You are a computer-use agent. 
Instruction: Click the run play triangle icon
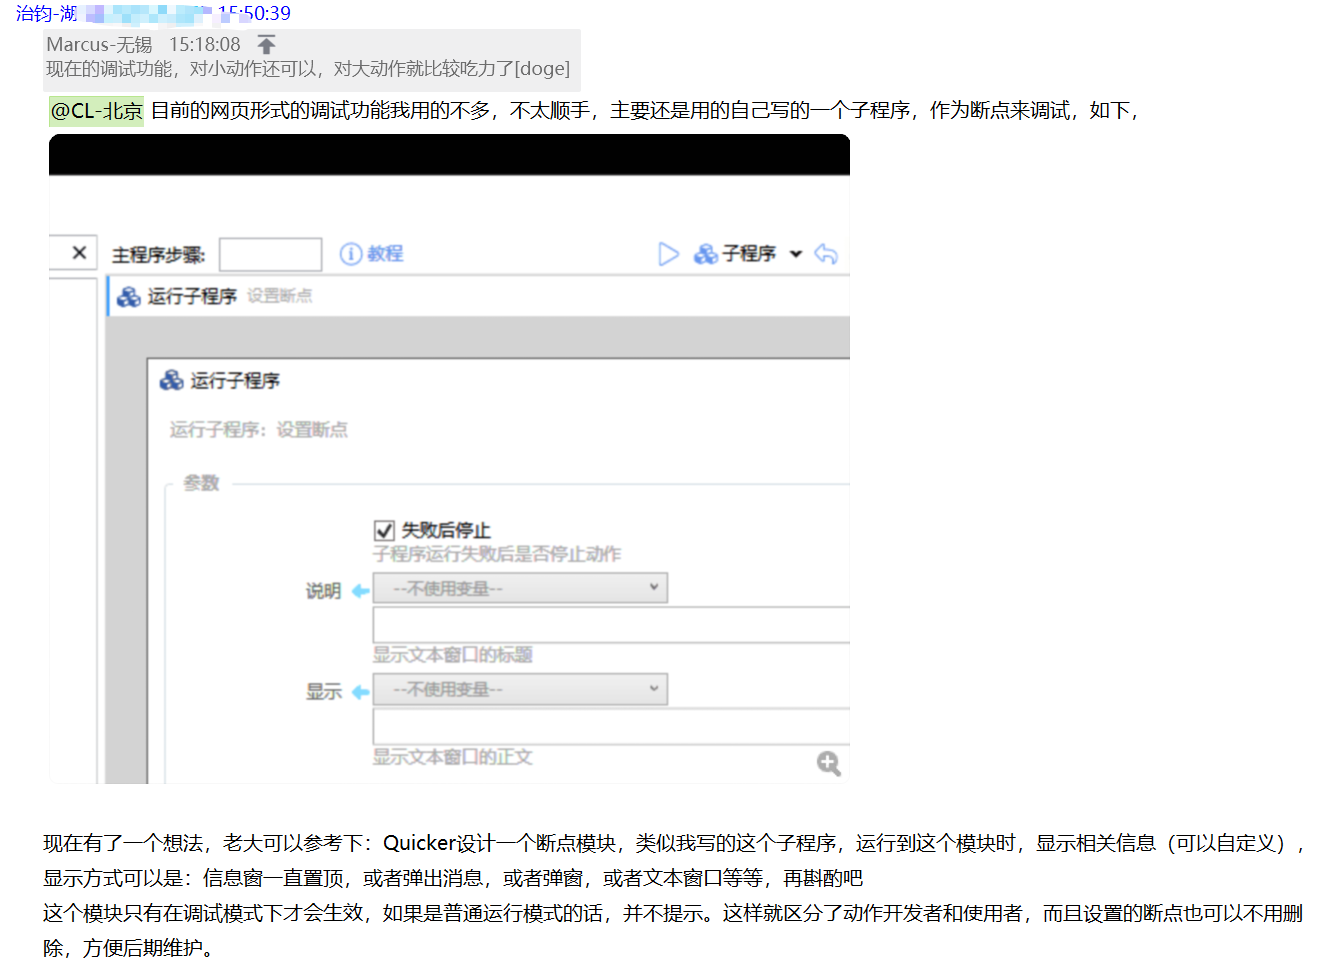tap(668, 254)
